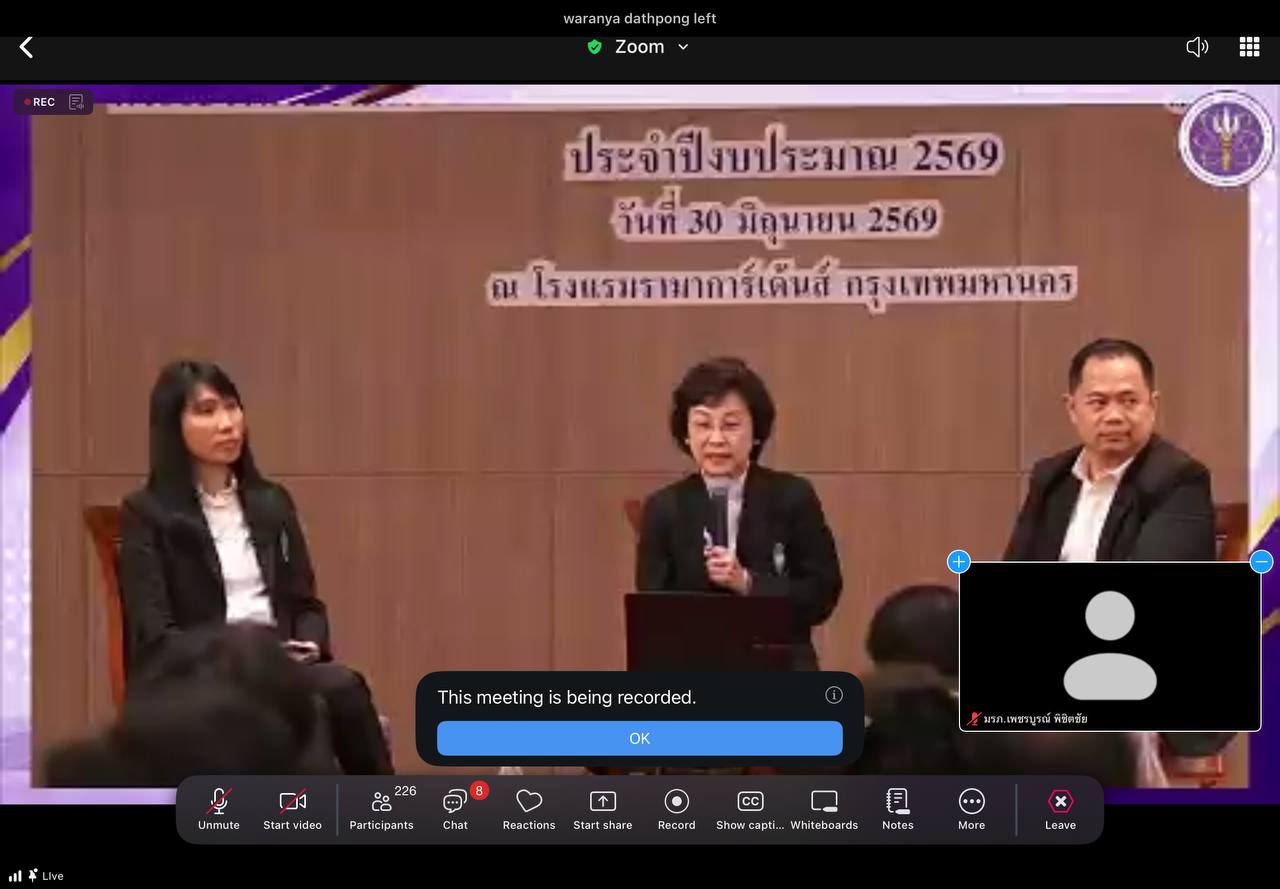Image resolution: width=1280 pixels, height=889 pixels.
Task: Switch to the gallery view grid icon
Action: (1249, 47)
